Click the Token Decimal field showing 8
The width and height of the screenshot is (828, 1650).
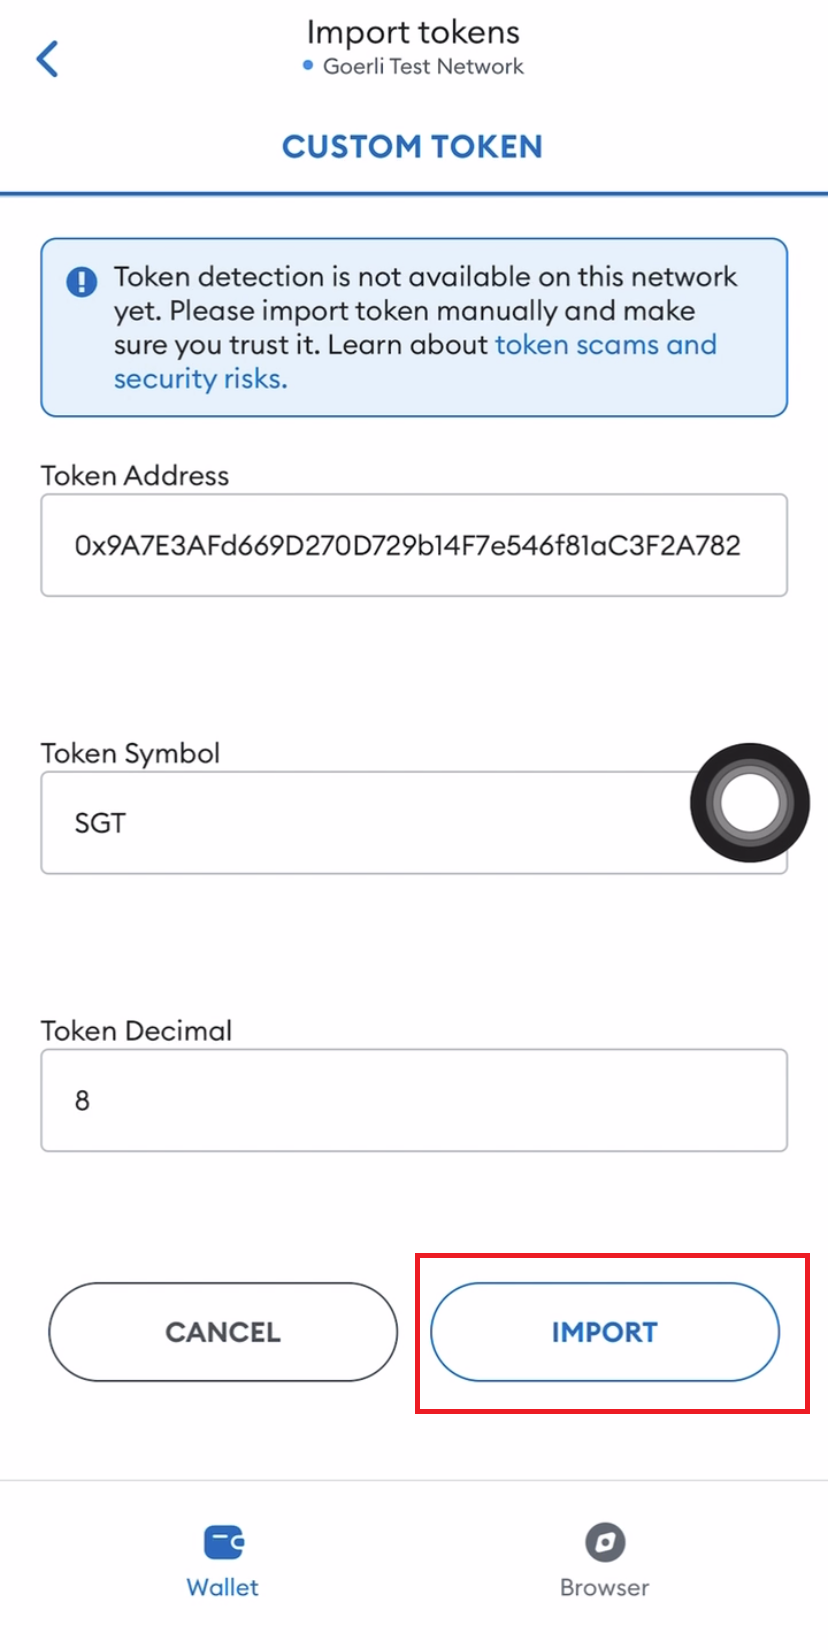pos(413,1100)
